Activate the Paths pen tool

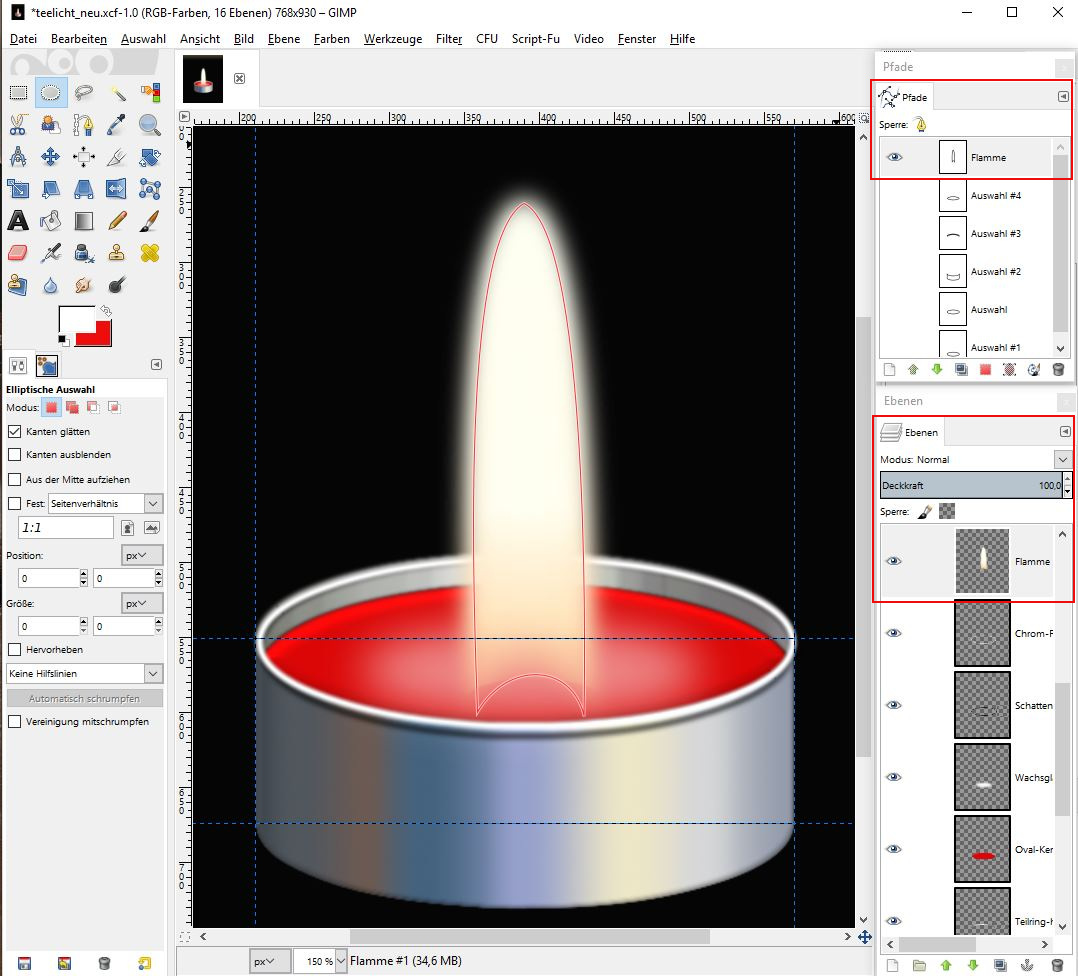click(84, 125)
